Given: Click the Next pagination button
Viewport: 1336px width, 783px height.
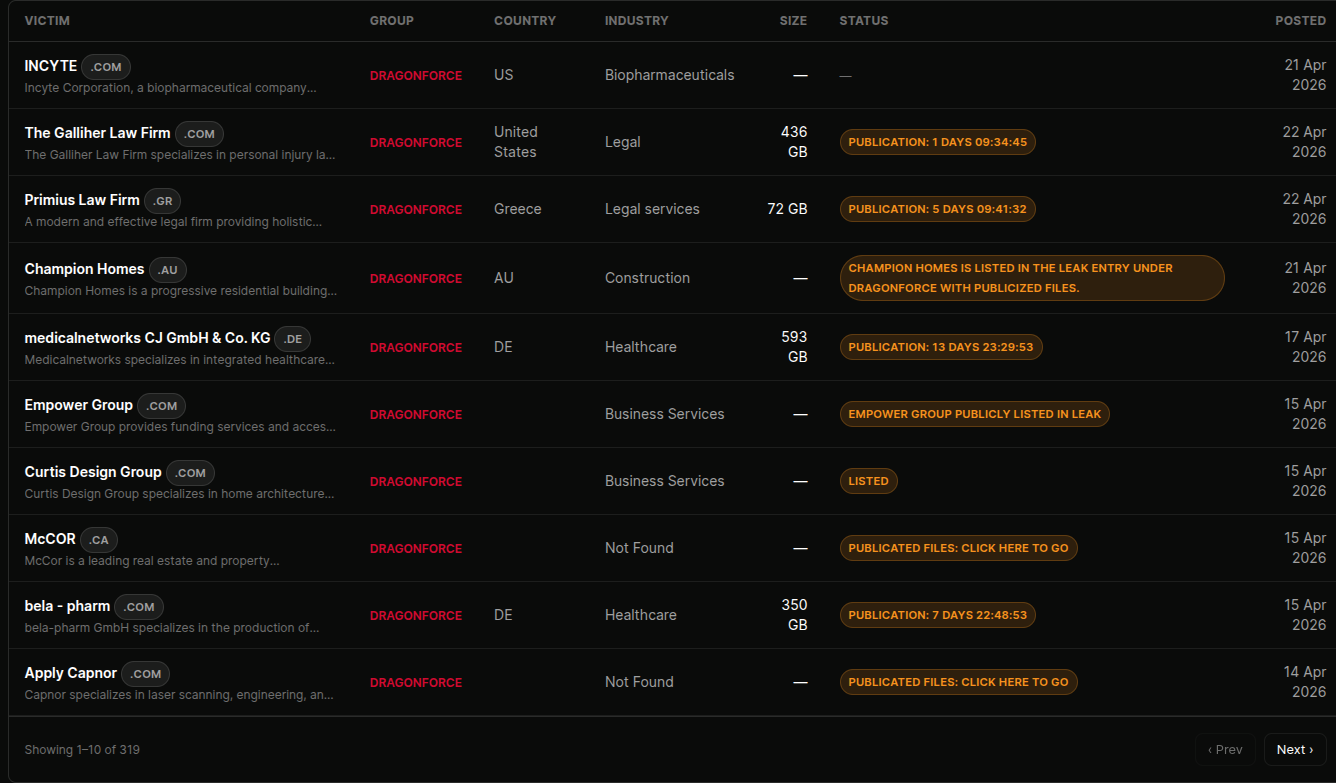Looking at the screenshot, I should 1295,750.
